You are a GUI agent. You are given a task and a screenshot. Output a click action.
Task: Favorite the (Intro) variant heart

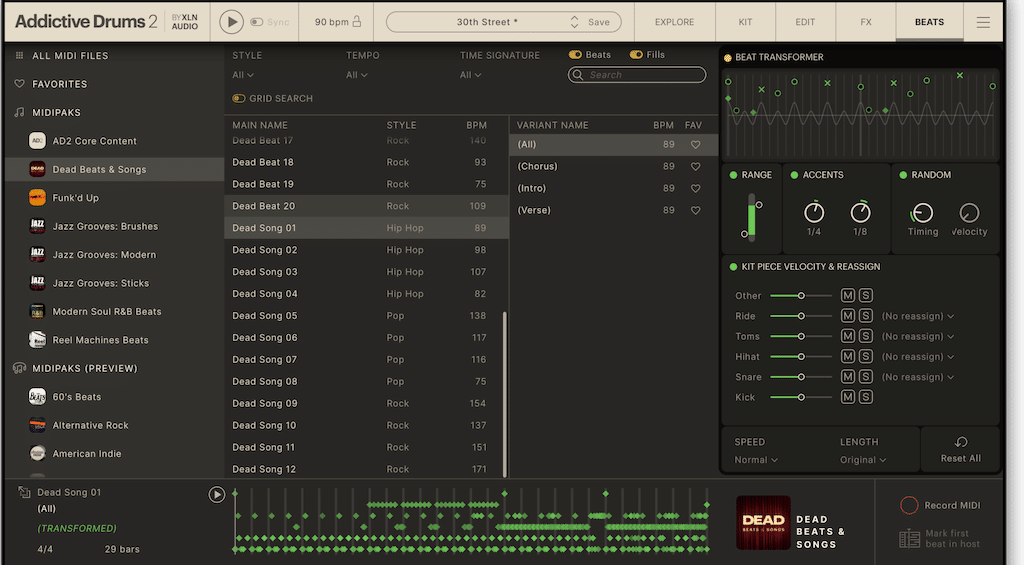696,189
